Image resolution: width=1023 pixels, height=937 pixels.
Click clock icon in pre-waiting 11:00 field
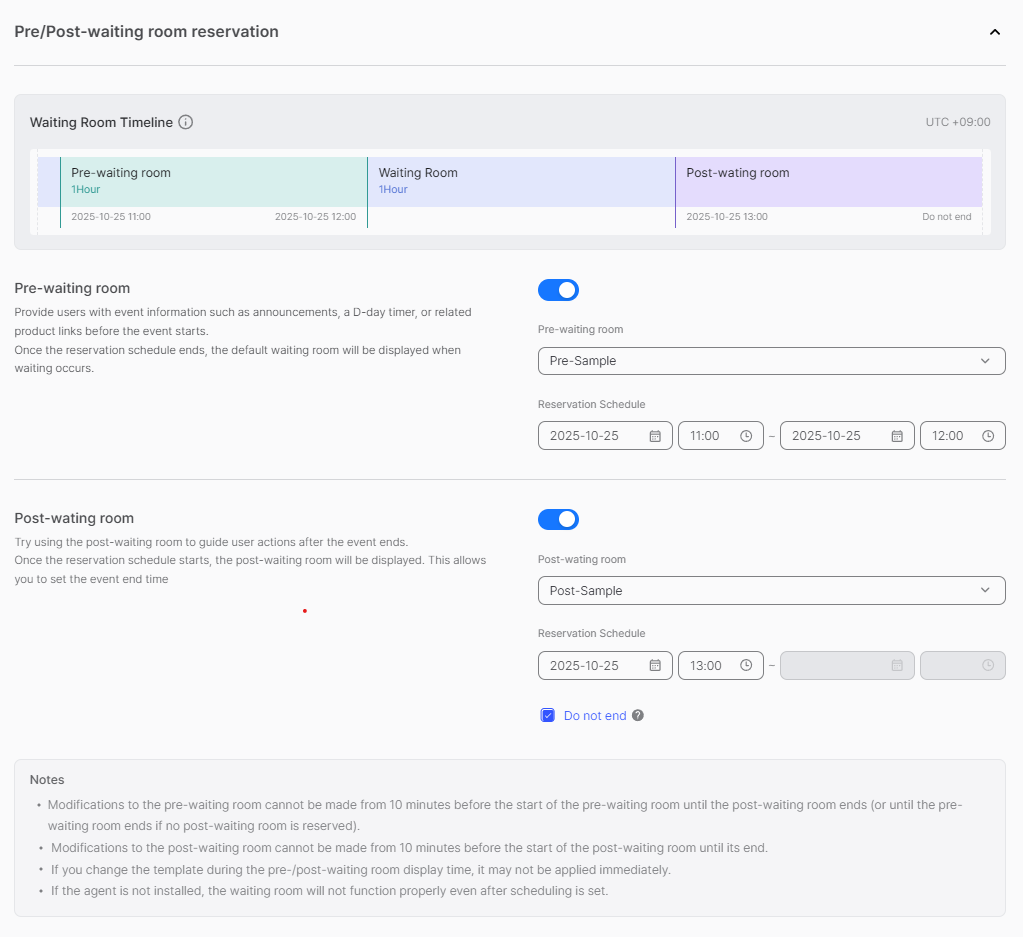tap(746, 436)
